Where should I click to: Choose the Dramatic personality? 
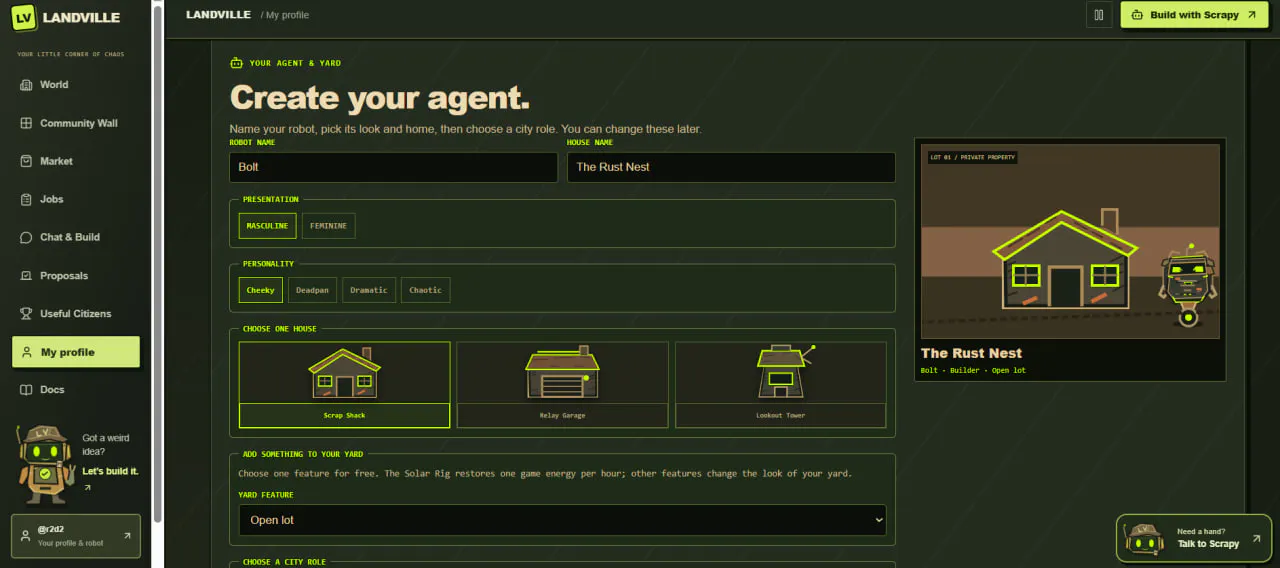(368, 290)
